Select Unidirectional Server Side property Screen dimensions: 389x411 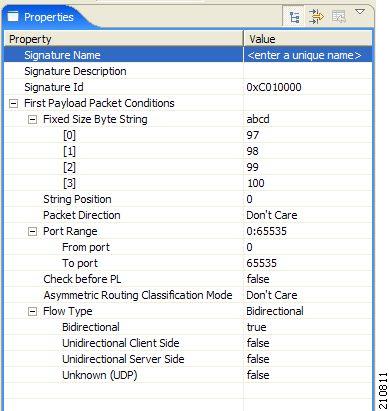coord(123,359)
